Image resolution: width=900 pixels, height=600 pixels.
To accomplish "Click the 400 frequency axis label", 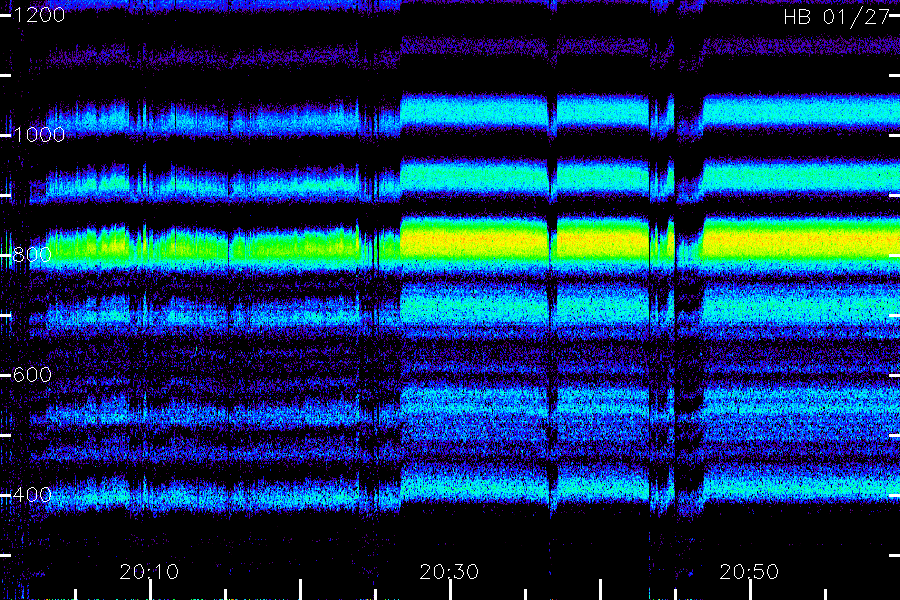I will point(32,495).
